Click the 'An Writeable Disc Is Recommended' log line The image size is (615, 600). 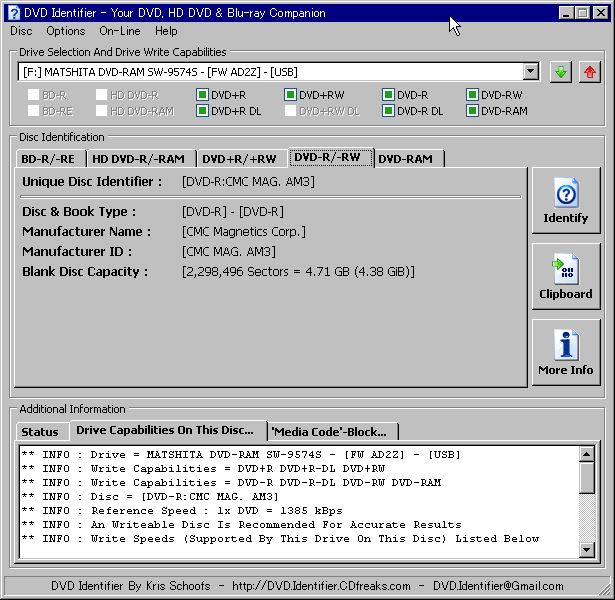241,524
